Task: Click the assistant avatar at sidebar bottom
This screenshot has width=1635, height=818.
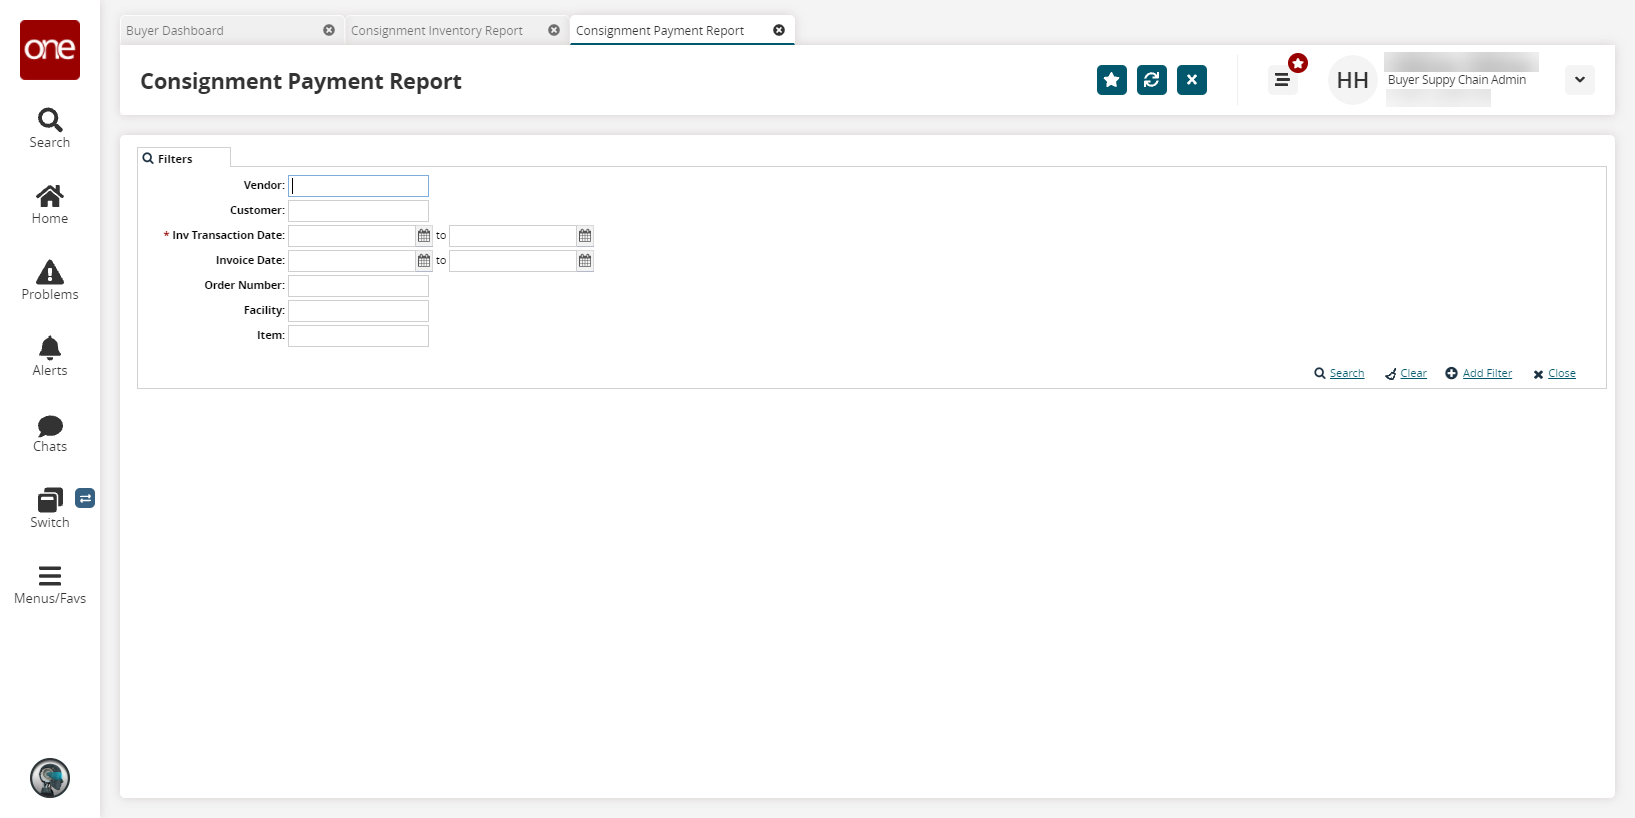Action: tap(50, 778)
